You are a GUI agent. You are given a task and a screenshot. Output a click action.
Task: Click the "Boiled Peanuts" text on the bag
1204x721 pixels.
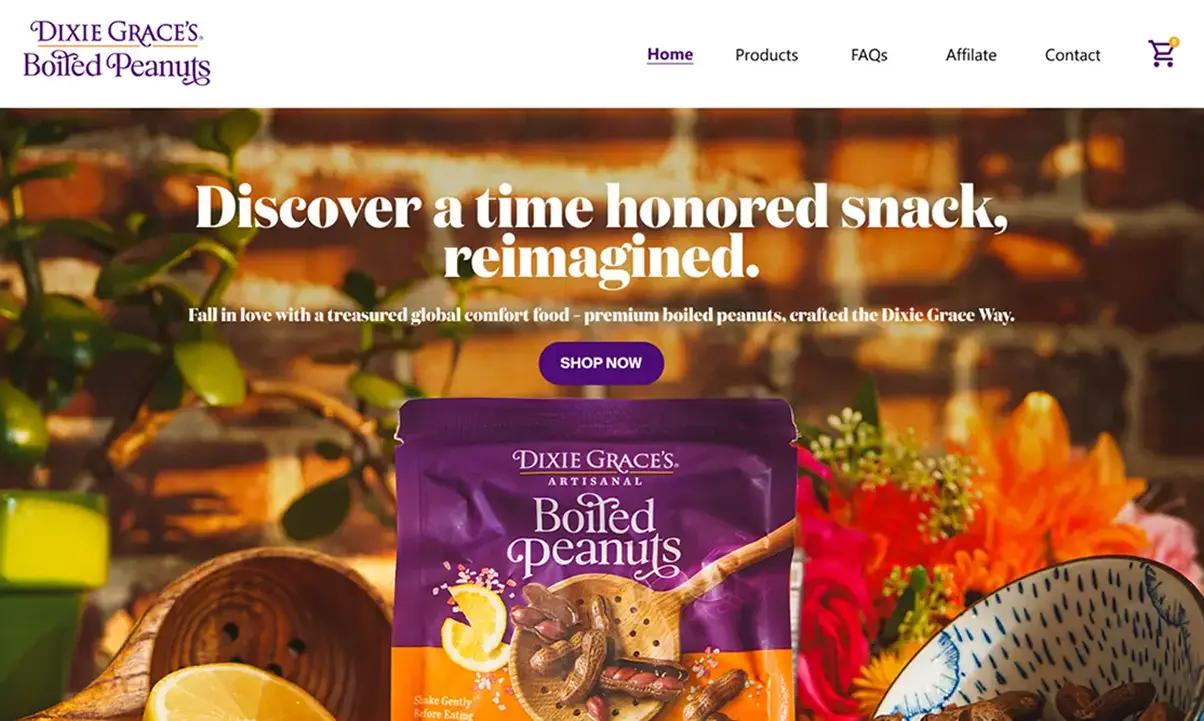pyautogui.click(x=594, y=534)
